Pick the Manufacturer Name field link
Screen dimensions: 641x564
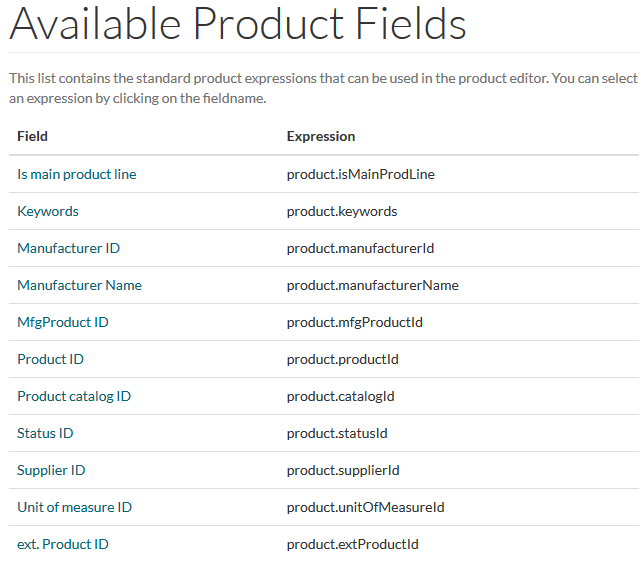pyautogui.click(x=79, y=285)
